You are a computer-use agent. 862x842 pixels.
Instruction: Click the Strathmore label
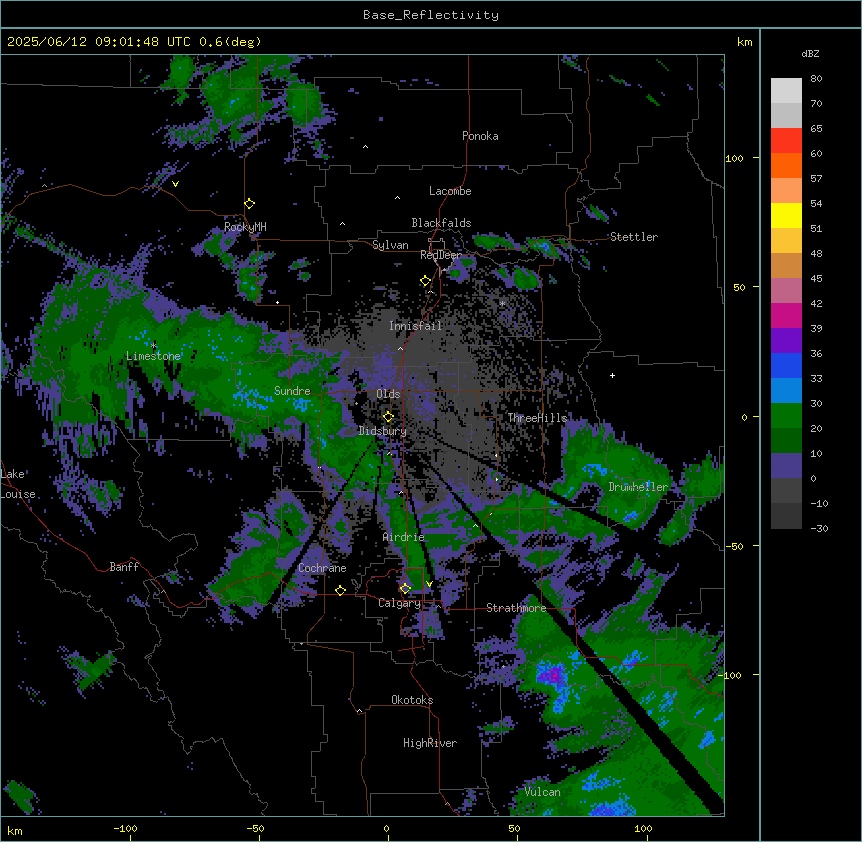pyautogui.click(x=516, y=608)
